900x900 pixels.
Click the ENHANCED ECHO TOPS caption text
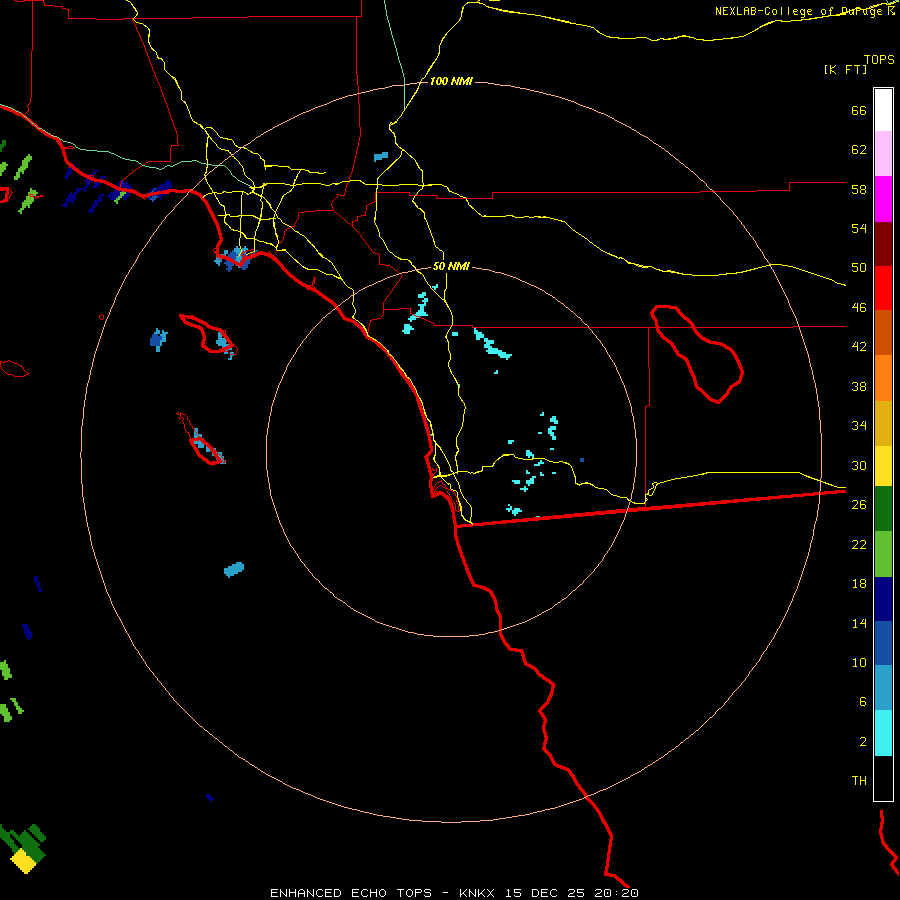click(x=351, y=893)
